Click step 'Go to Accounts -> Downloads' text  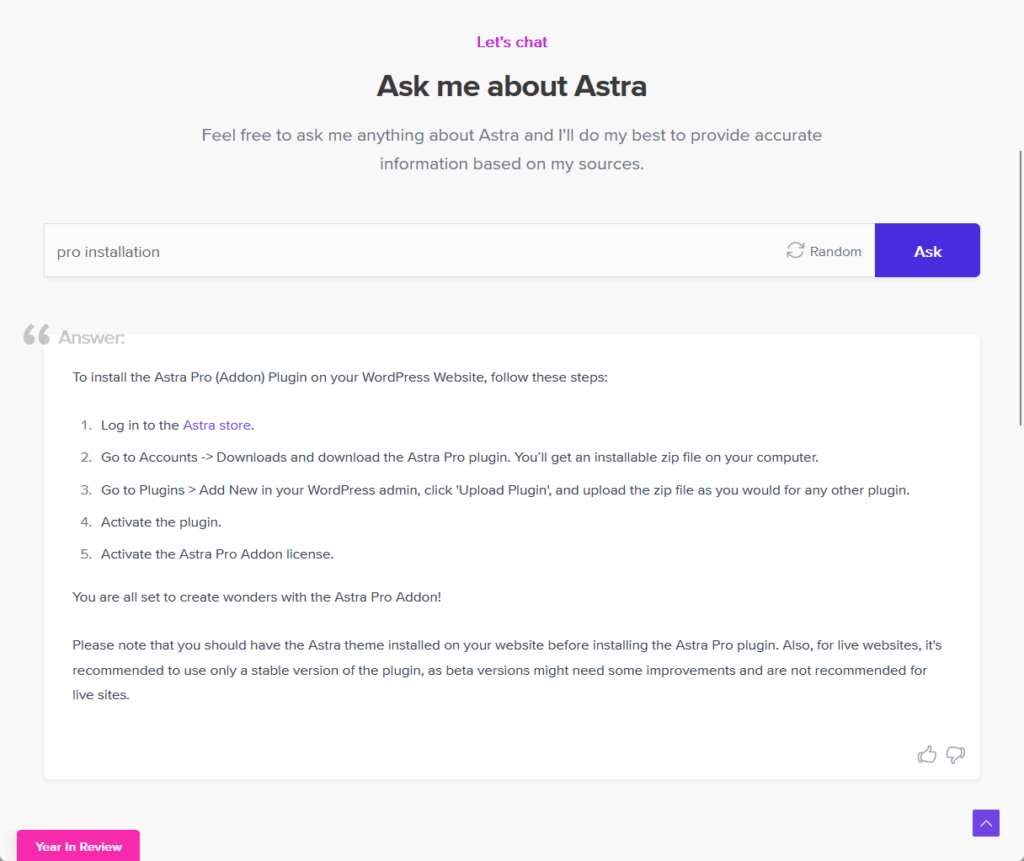(x=459, y=457)
